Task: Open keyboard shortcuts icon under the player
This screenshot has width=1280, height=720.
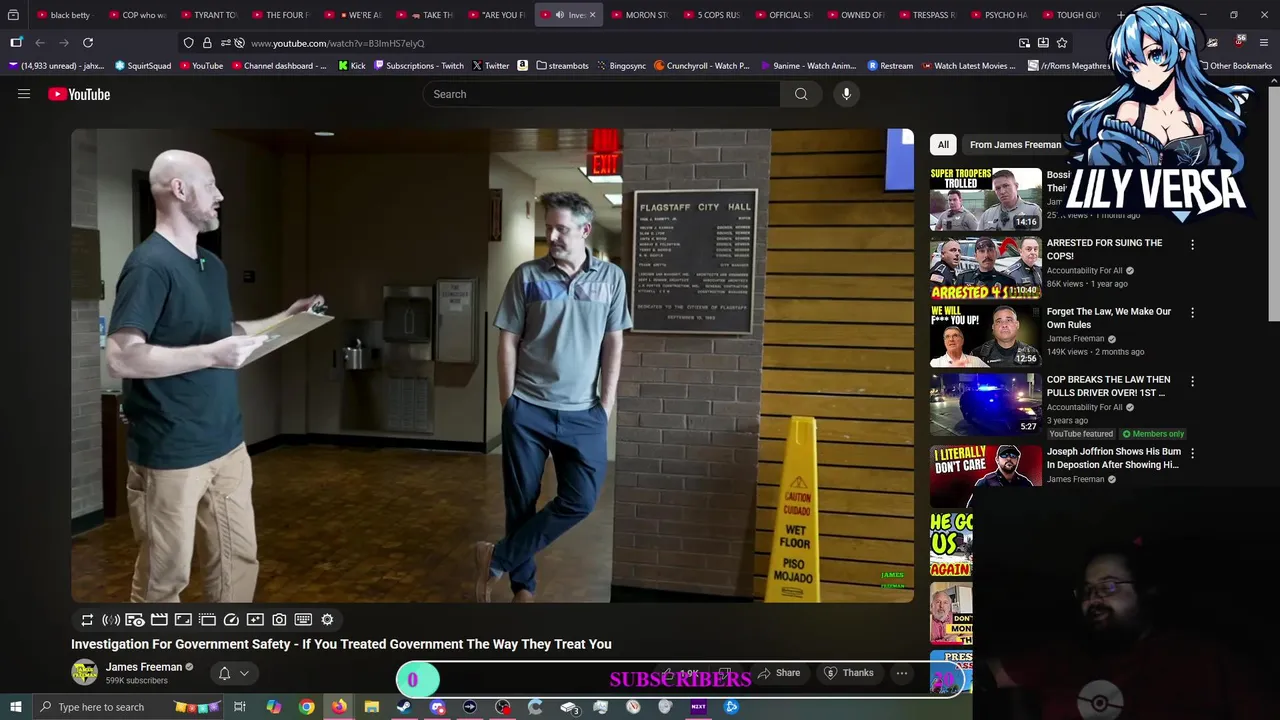Action: click(x=303, y=620)
